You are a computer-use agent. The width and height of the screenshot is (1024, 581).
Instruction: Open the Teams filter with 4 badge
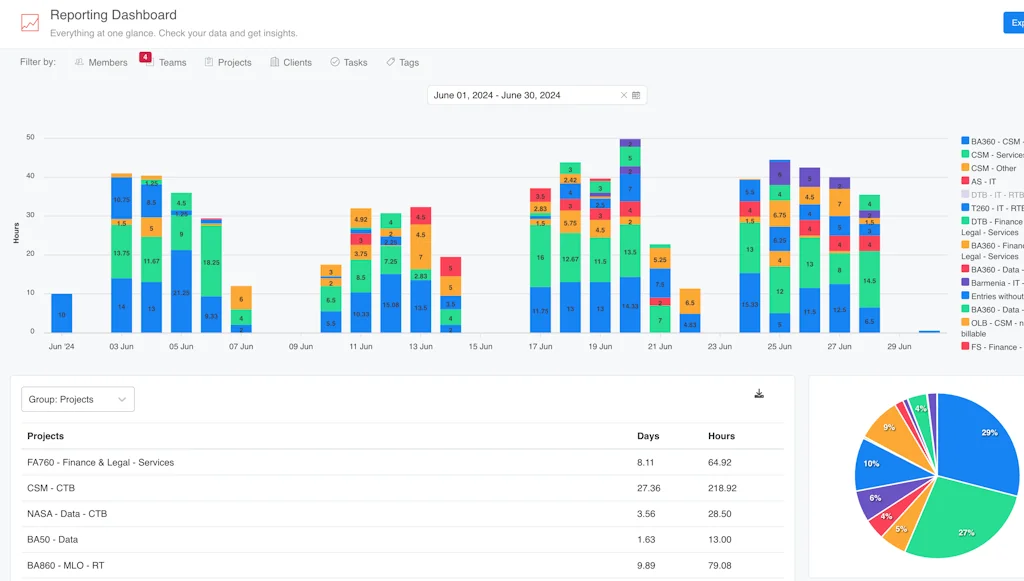pyautogui.click(x=166, y=62)
